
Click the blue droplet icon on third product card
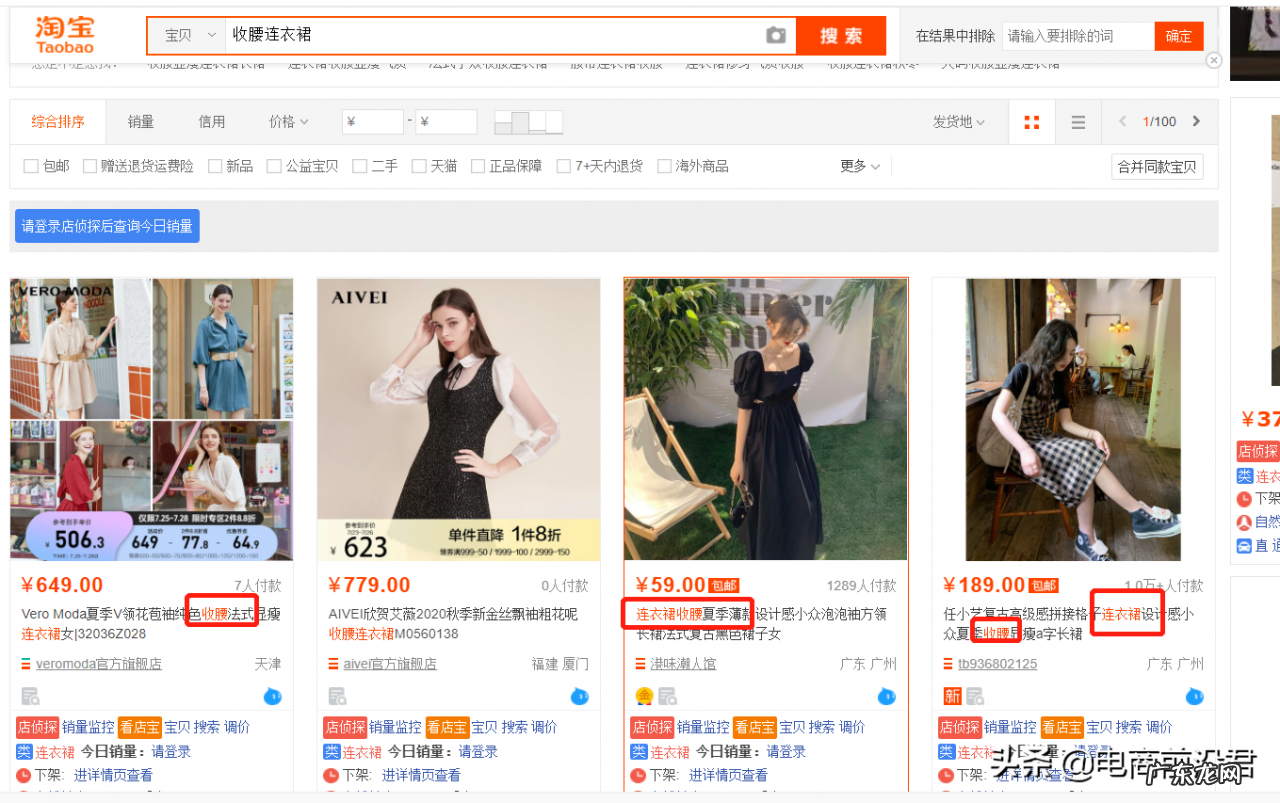click(x=886, y=696)
